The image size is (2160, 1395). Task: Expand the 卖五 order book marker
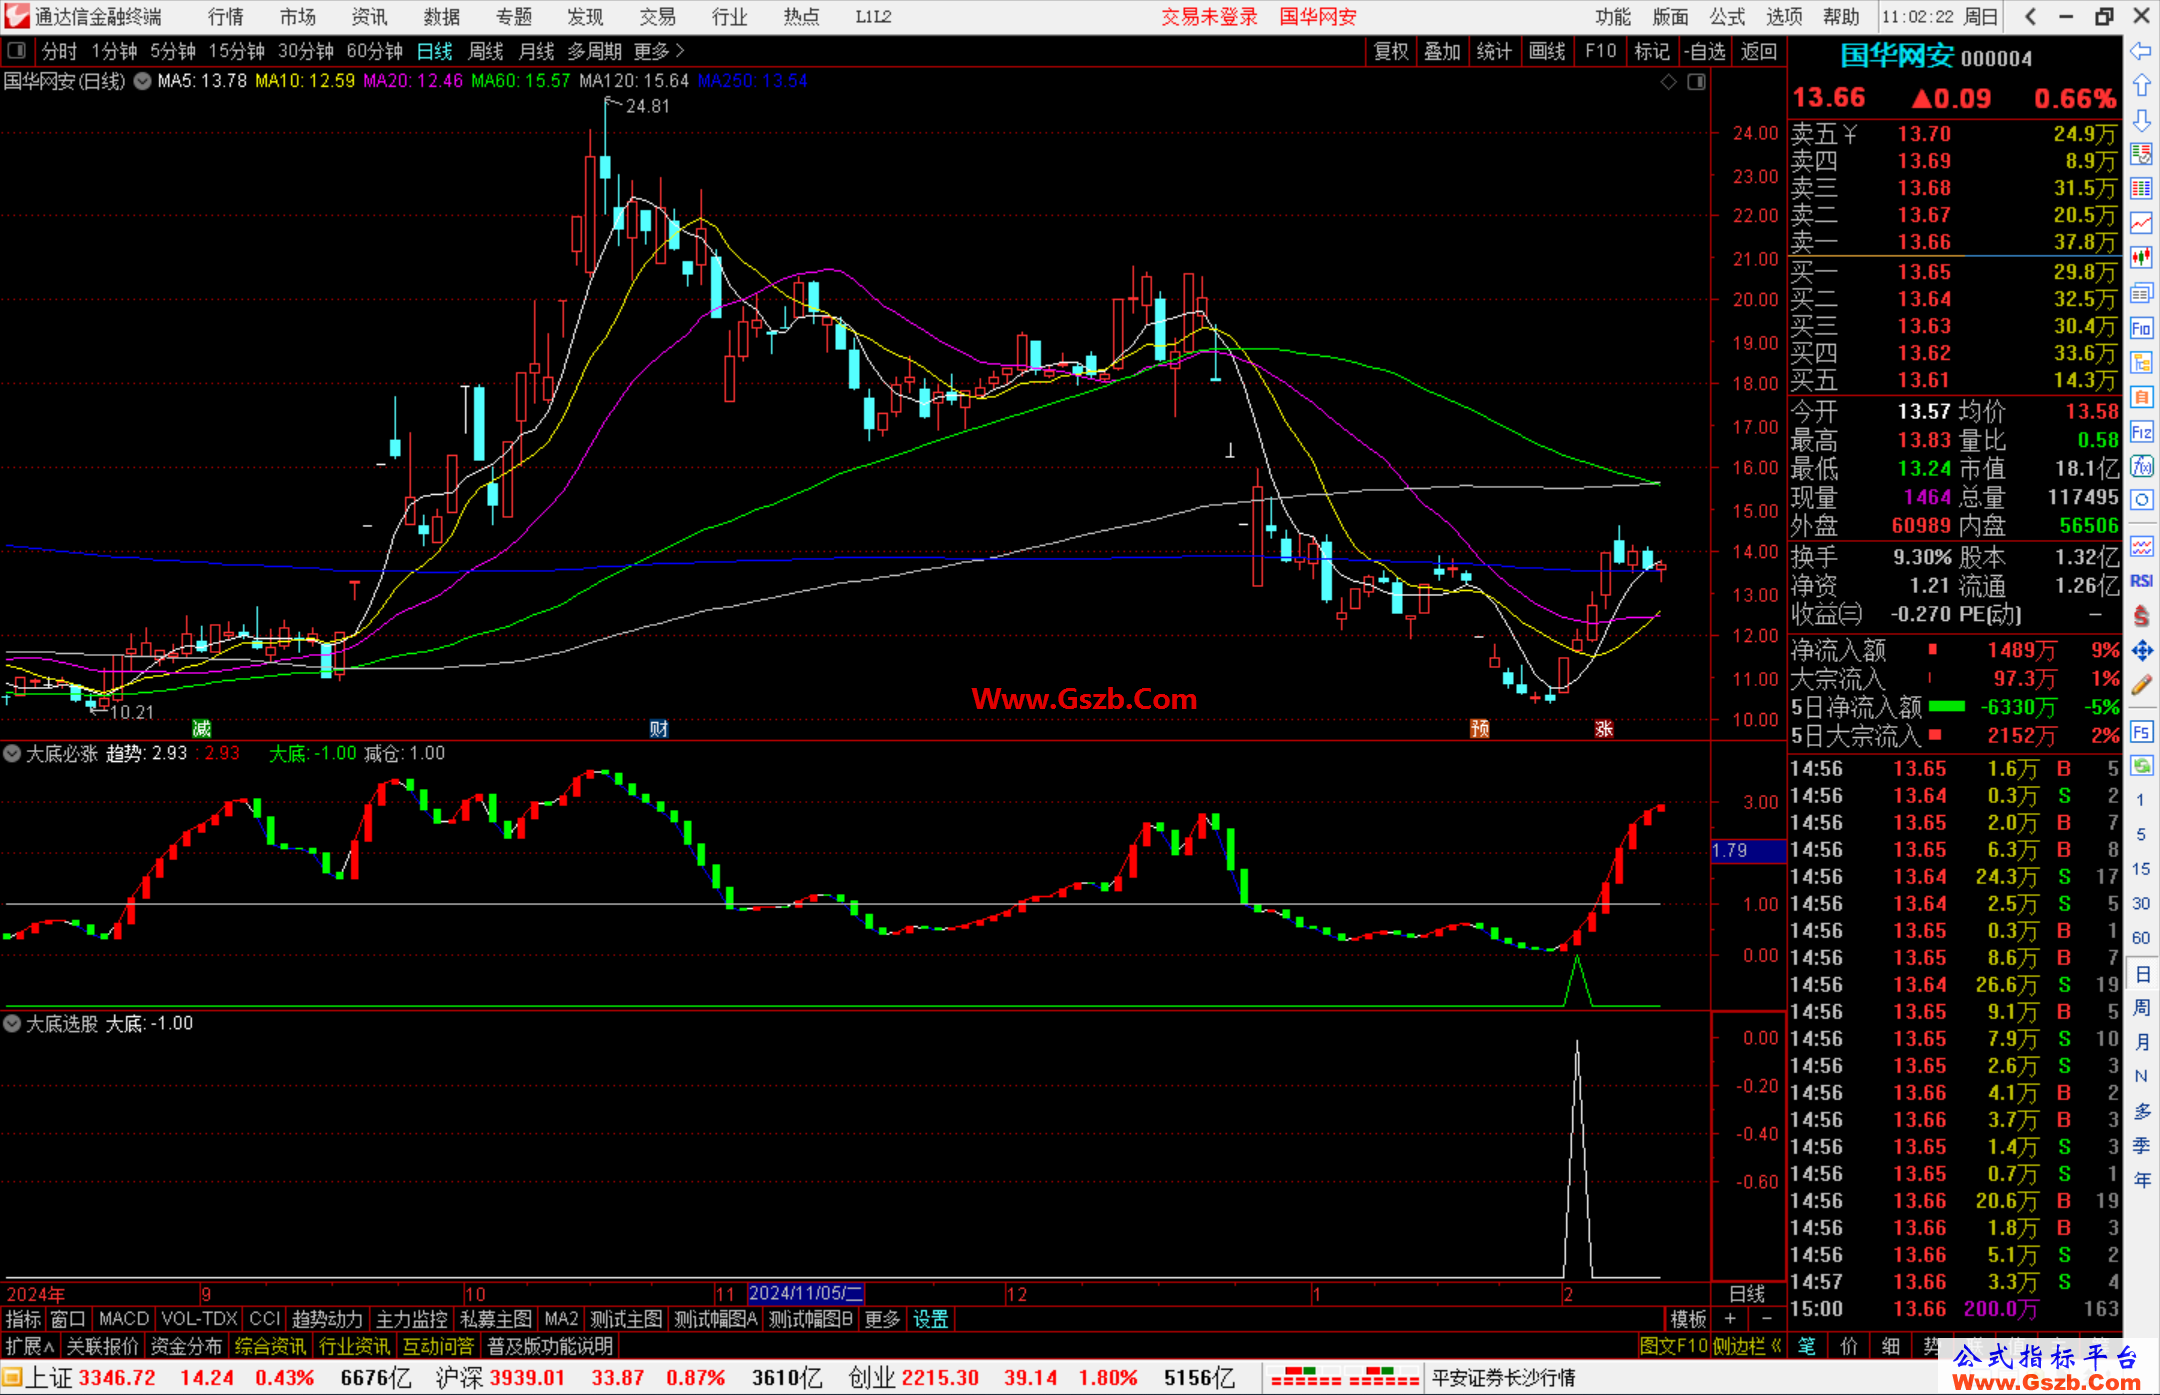click(x=1850, y=134)
